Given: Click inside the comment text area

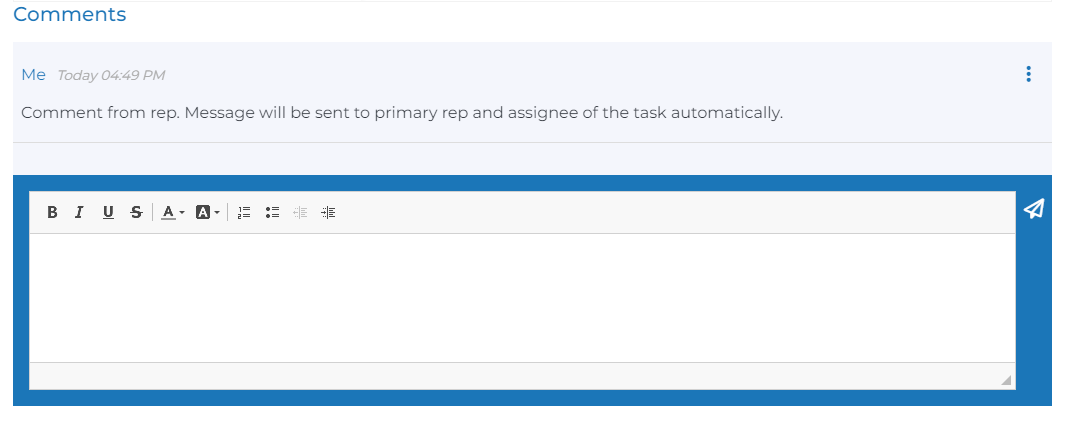Looking at the screenshot, I should pos(522,297).
